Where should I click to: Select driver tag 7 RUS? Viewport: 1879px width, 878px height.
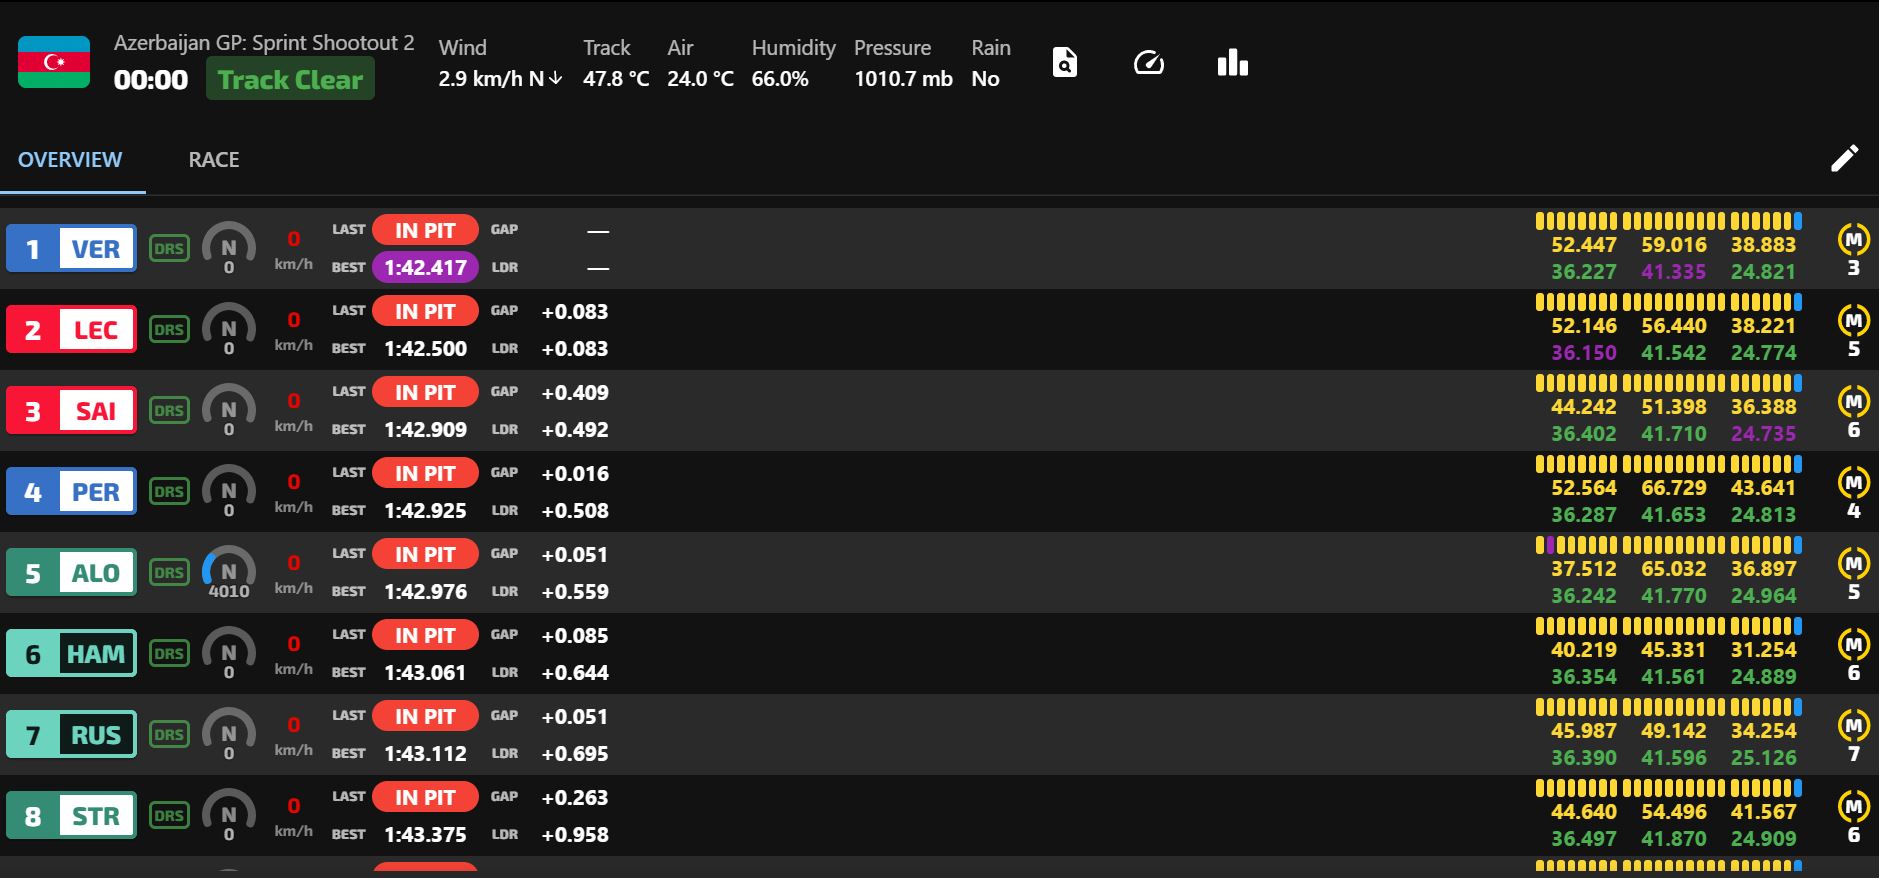coord(71,735)
